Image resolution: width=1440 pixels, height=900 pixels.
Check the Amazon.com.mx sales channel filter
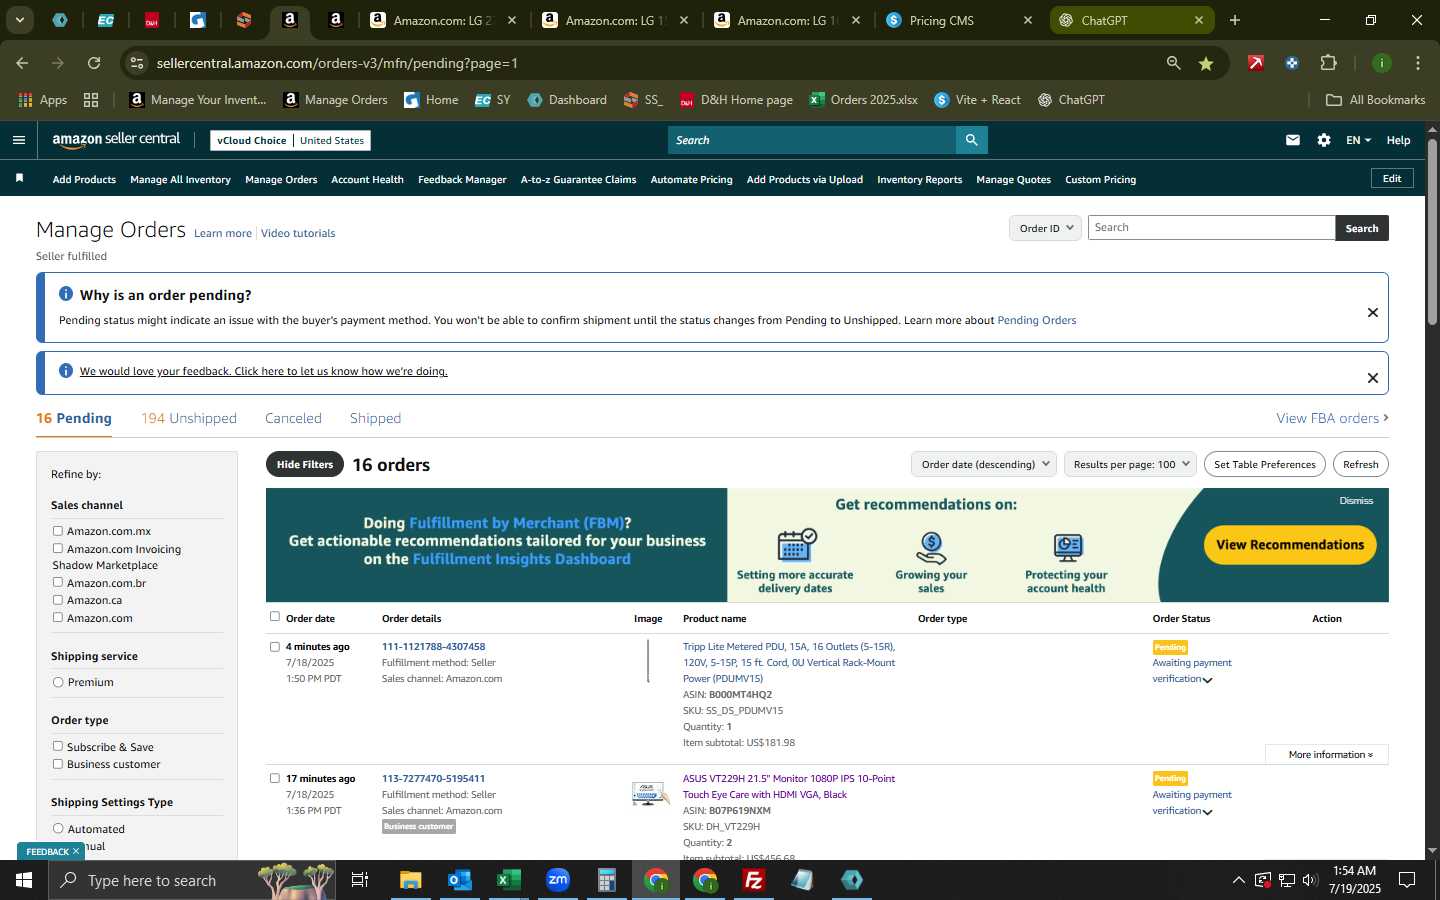coord(58,531)
